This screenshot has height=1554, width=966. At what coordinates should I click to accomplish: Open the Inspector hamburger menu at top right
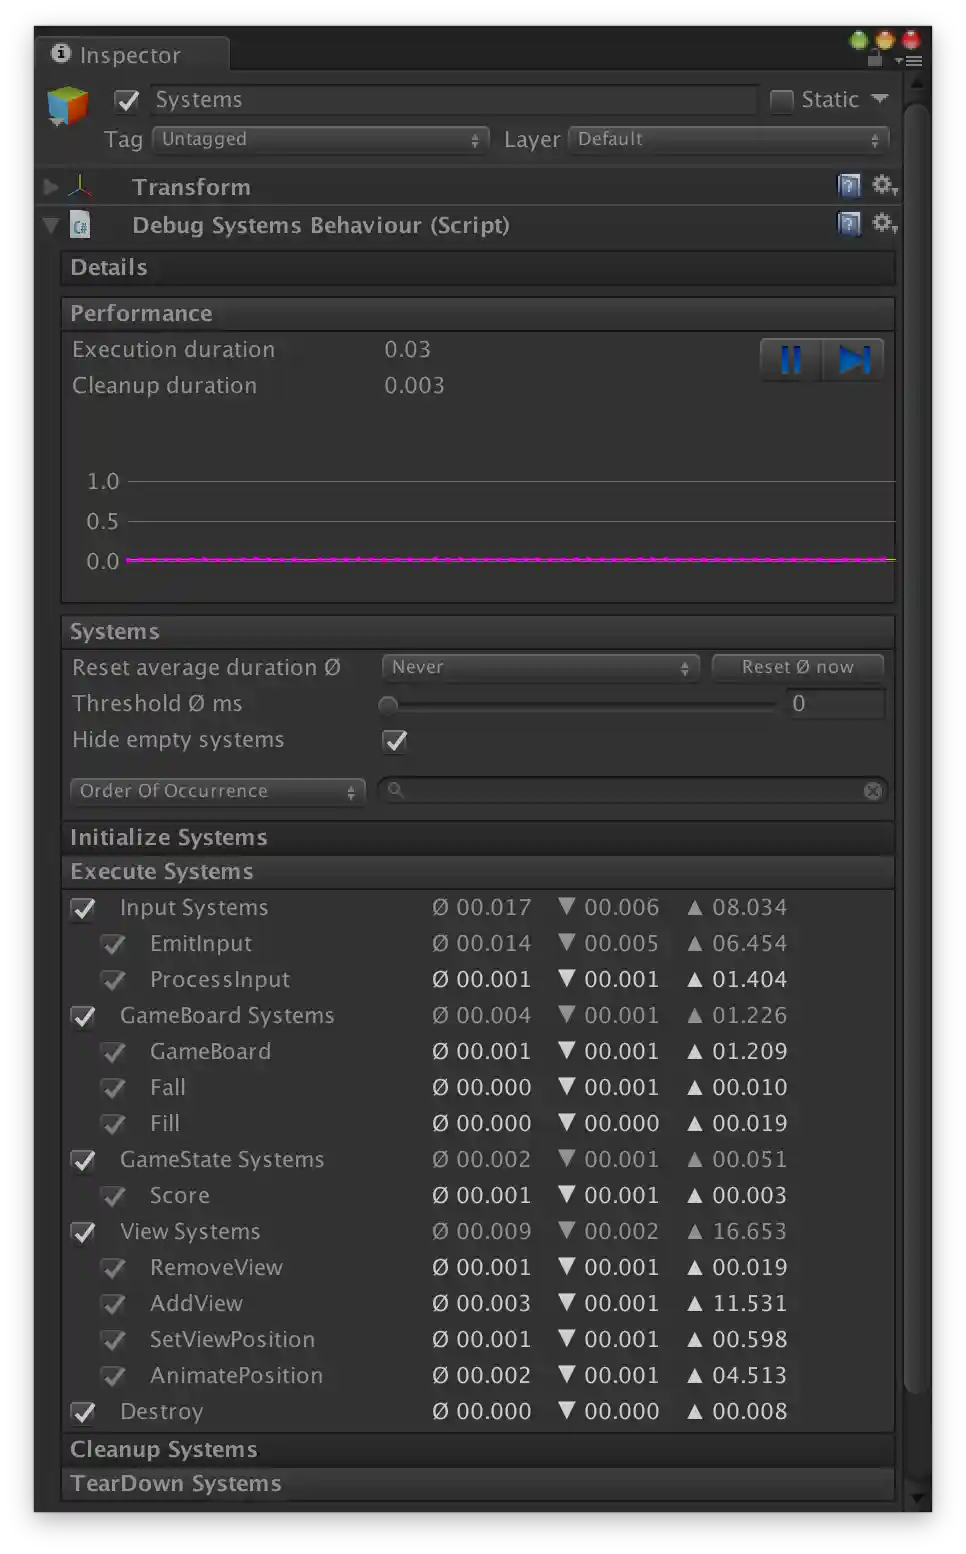coord(913,59)
